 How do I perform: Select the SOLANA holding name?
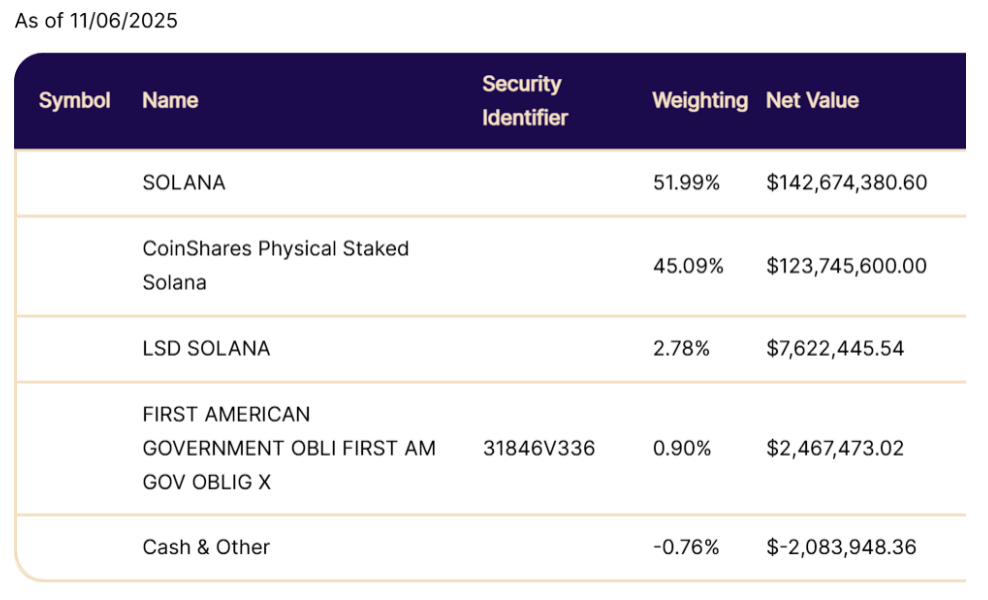tap(184, 182)
